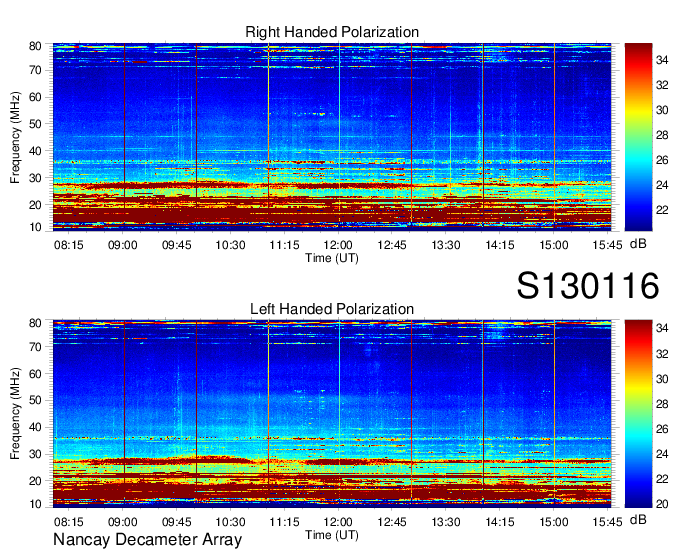Click "Time (UT)" label under the left-handed plot
The width and height of the screenshot is (680, 552).
tap(332, 535)
